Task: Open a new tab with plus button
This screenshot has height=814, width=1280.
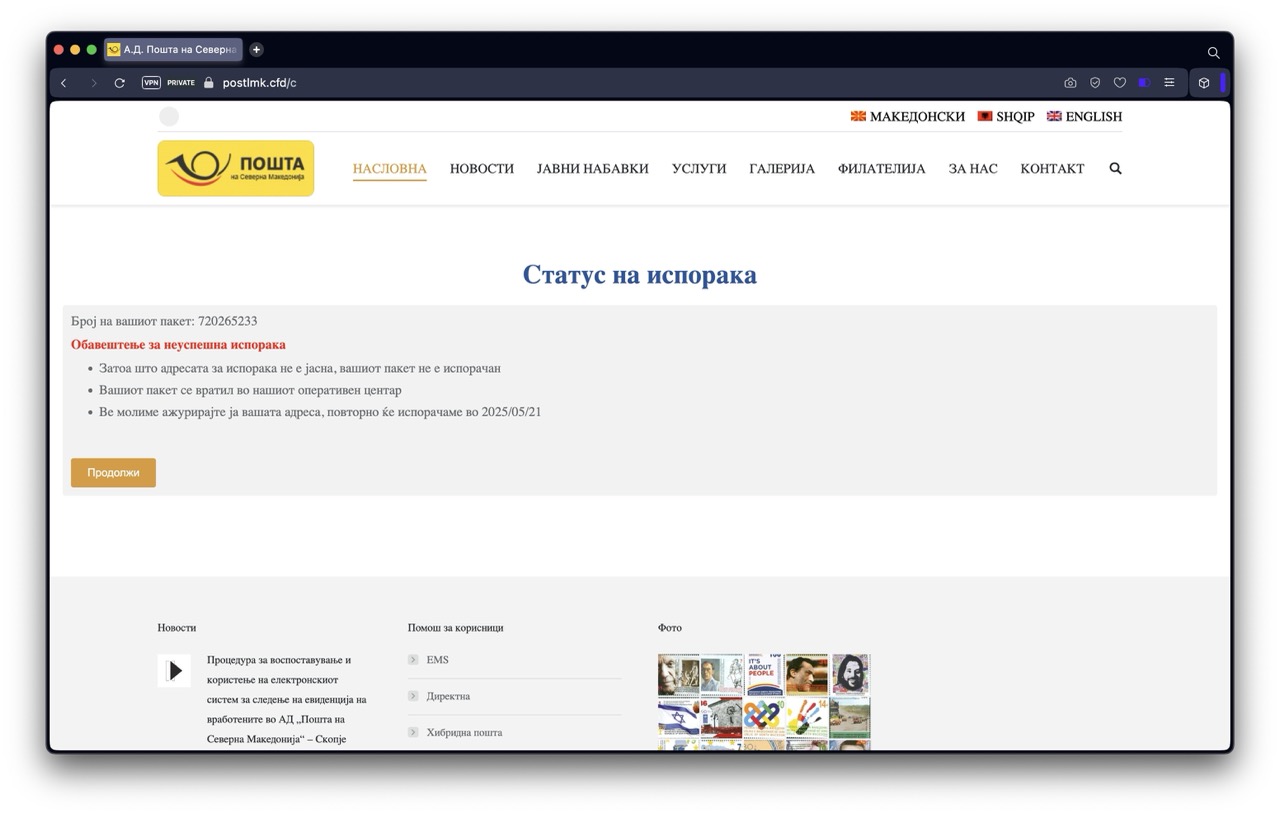Action: [256, 49]
